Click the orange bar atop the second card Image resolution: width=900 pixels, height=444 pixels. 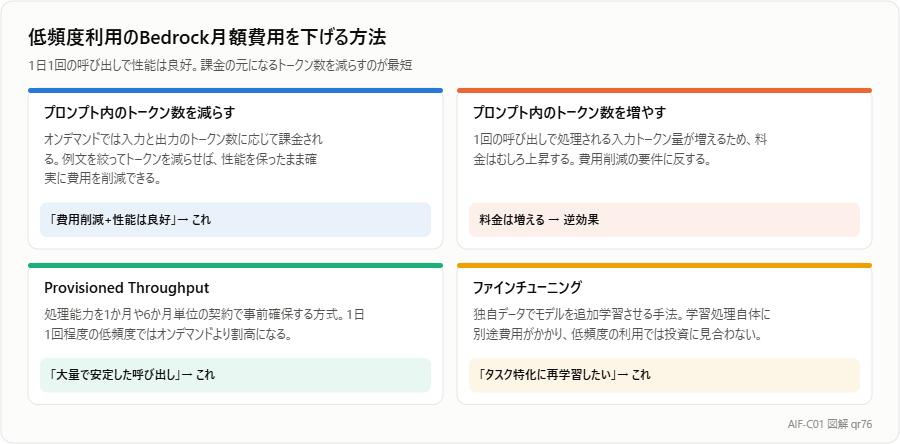point(664,90)
